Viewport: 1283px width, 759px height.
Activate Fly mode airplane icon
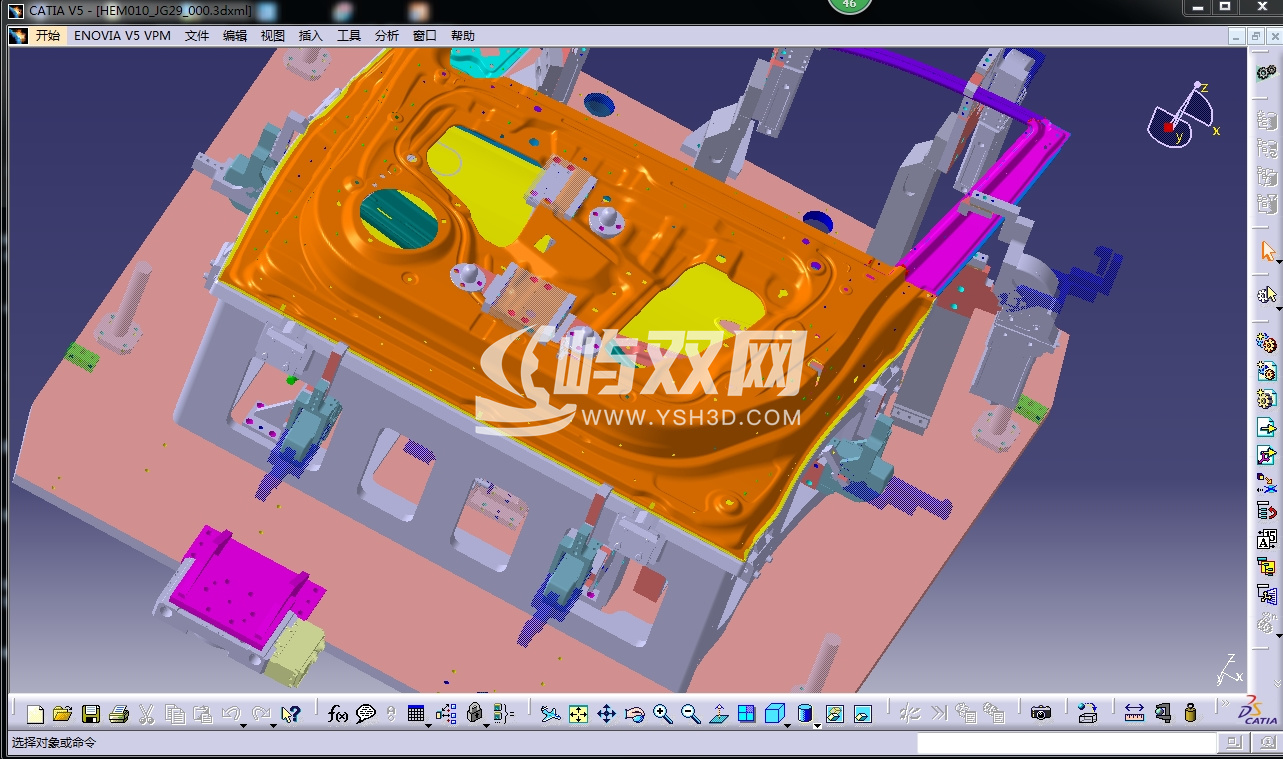tap(549, 713)
